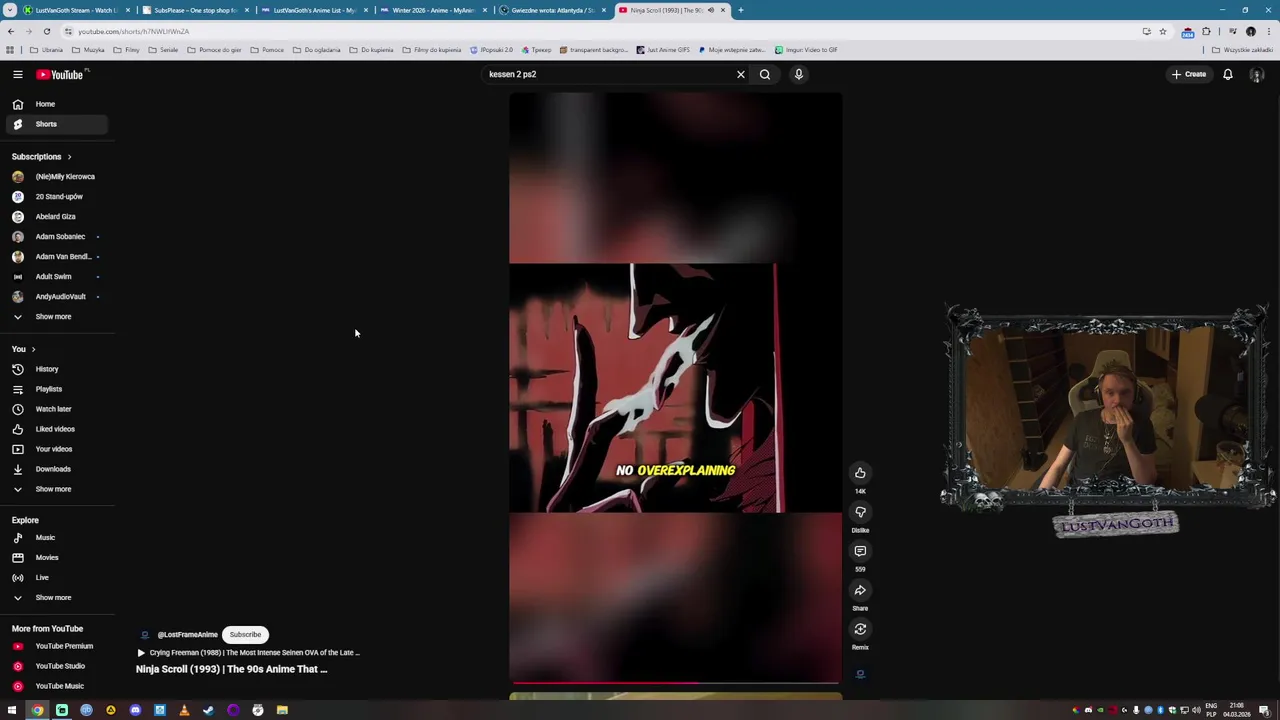Viewport: 1280px width, 720px height.
Task: Open Home in the sidebar
Action: (55, 104)
